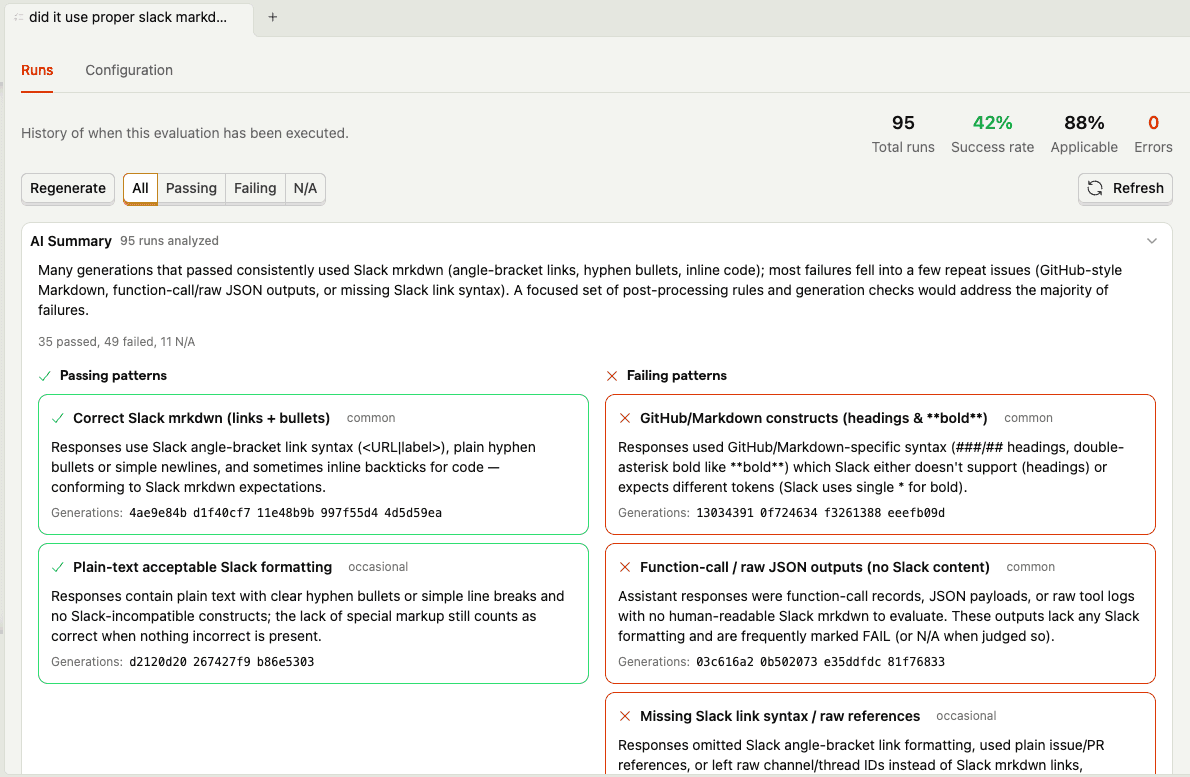Click the X on Missing Slack link syntax card
Viewport: 1190px width, 777px height.
[626, 716]
